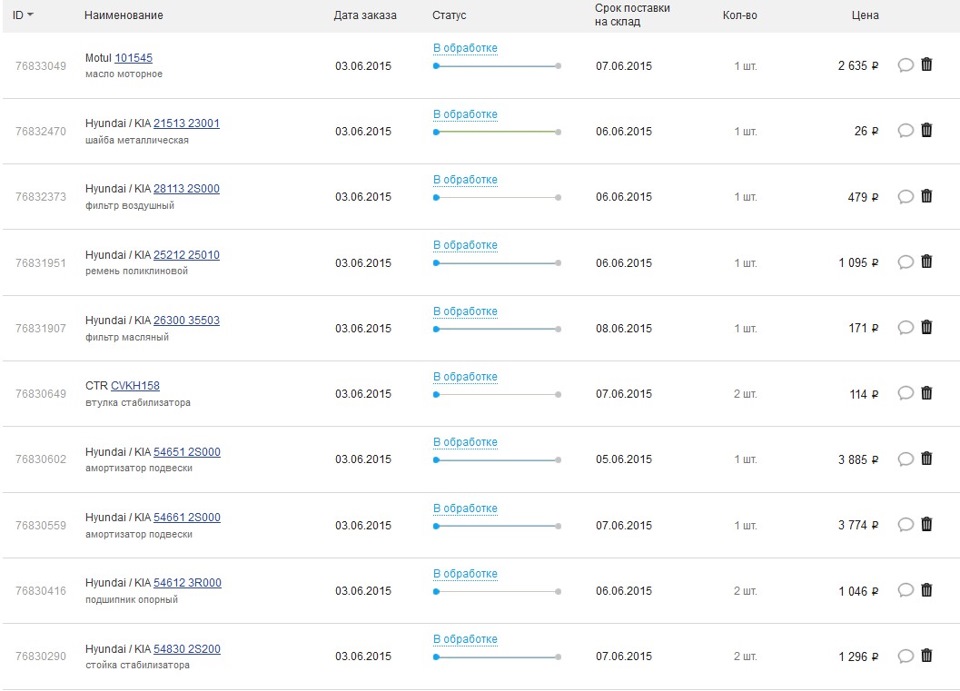
Task: Open comment icon for order 76830290
Action: point(906,656)
